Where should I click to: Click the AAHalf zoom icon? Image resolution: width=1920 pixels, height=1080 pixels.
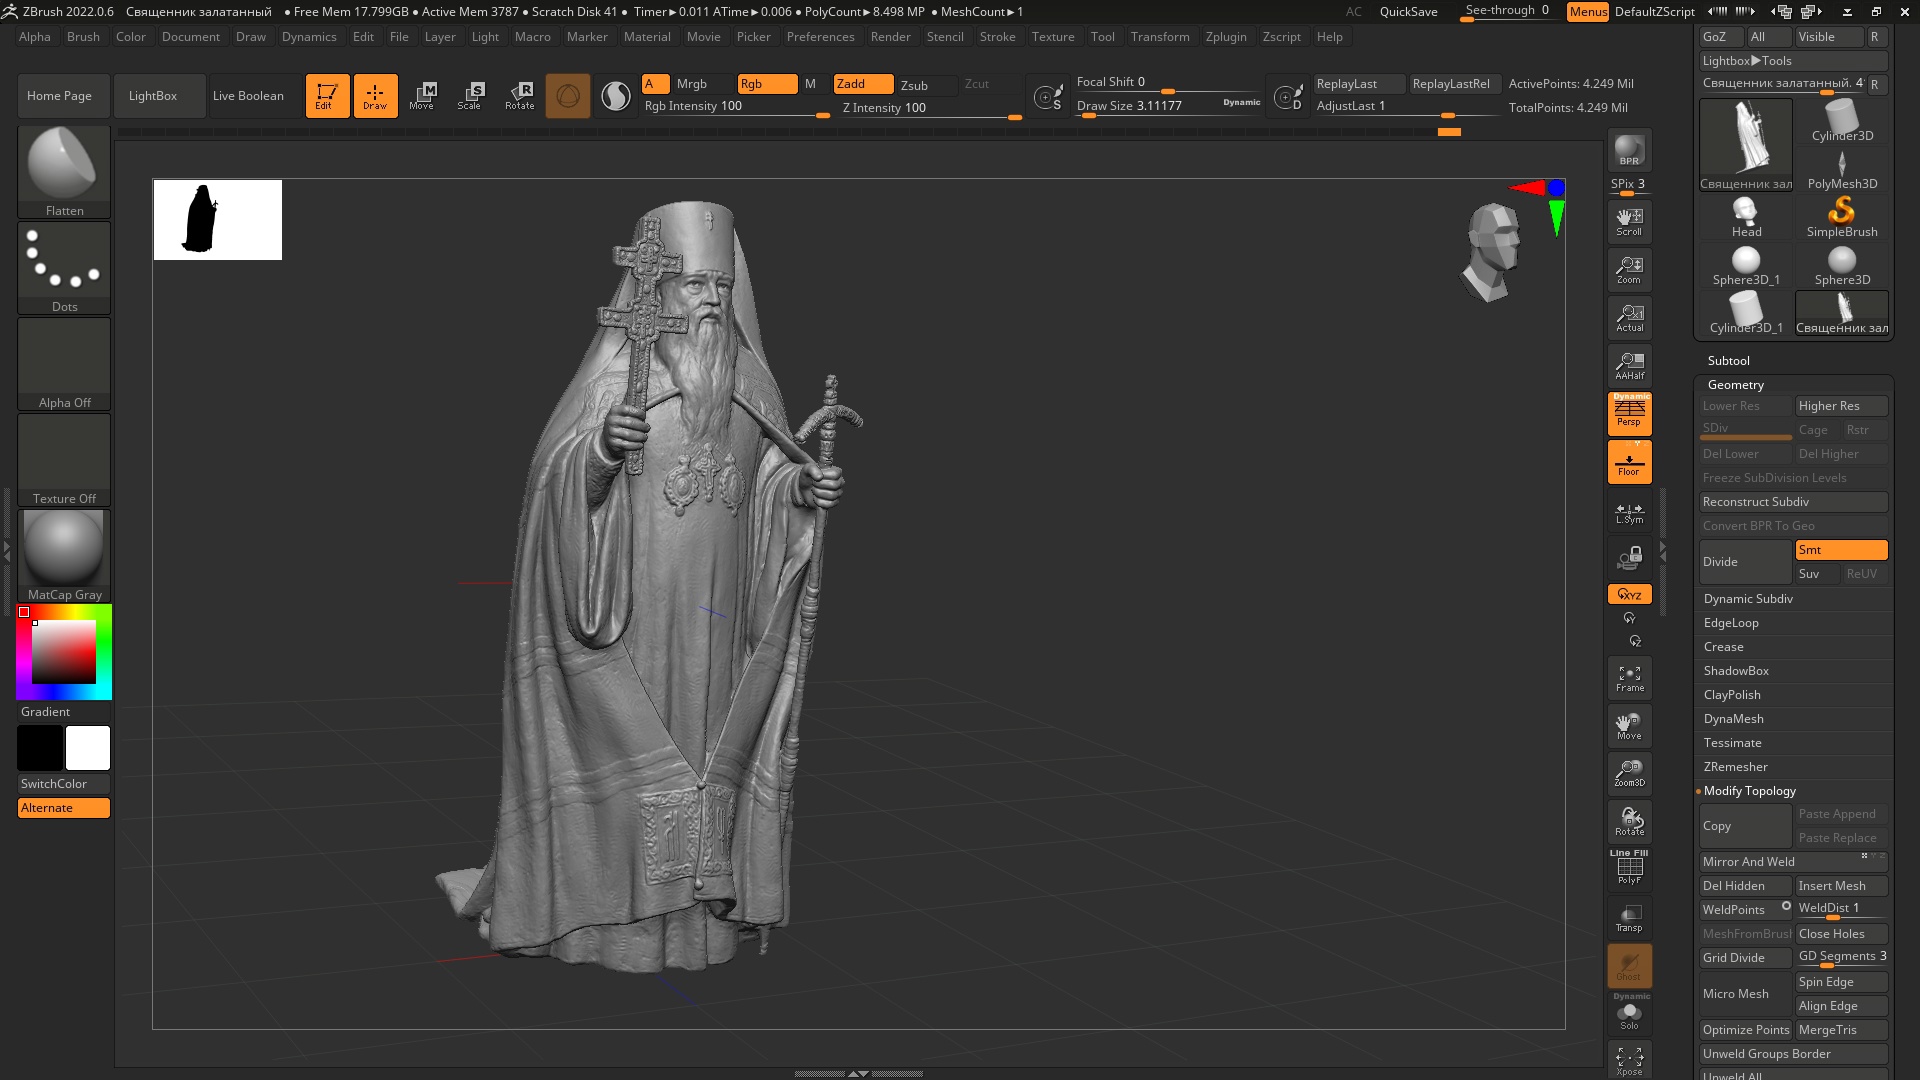point(1629,366)
